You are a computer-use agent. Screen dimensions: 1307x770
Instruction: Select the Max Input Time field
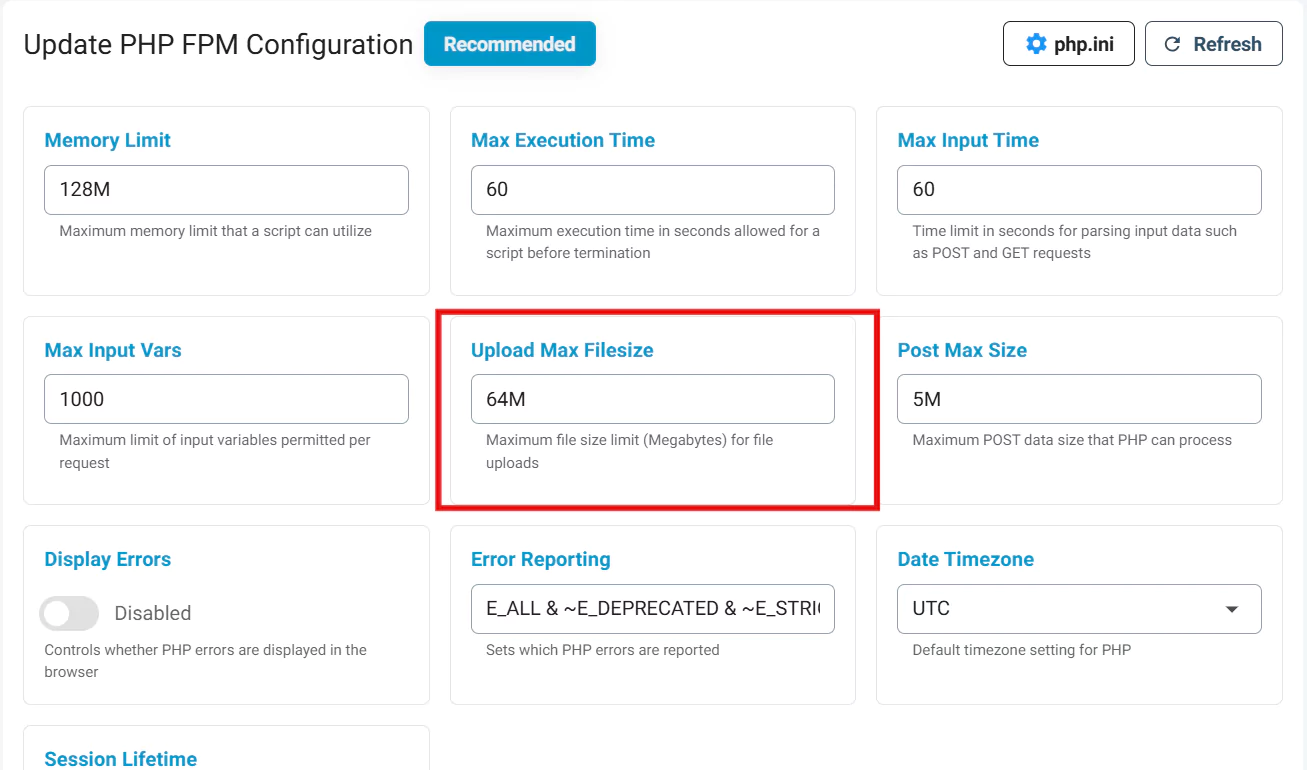coord(1079,190)
